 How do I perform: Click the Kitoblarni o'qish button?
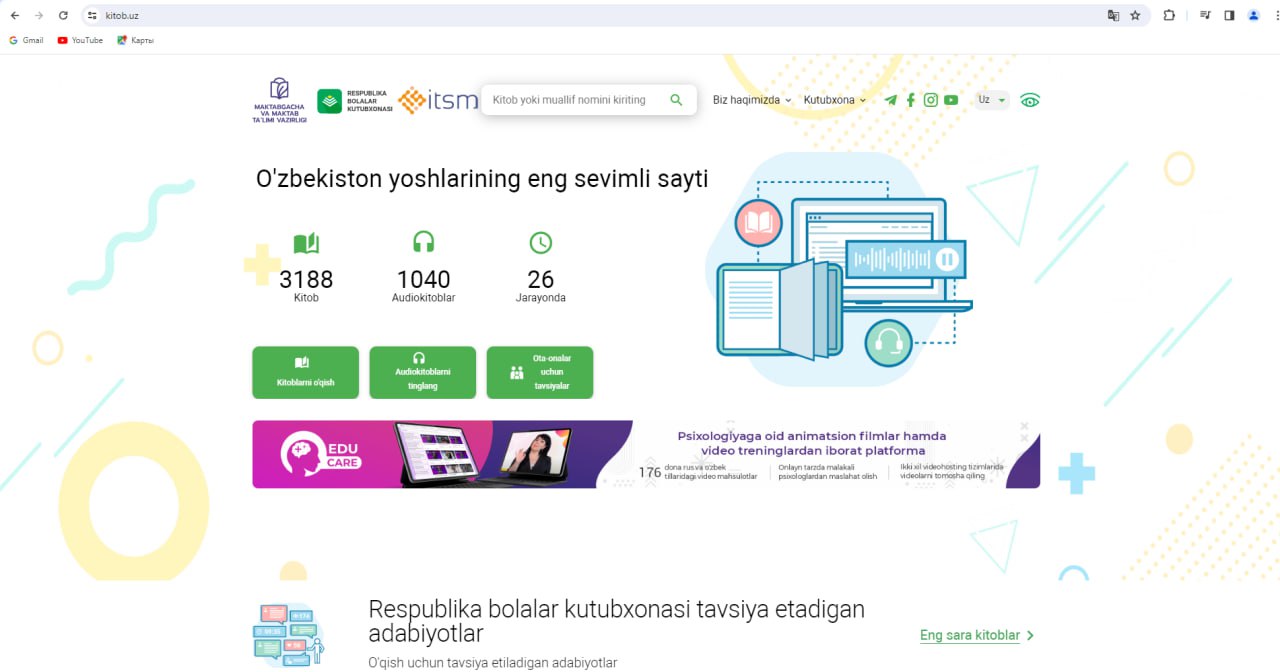[x=305, y=373]
